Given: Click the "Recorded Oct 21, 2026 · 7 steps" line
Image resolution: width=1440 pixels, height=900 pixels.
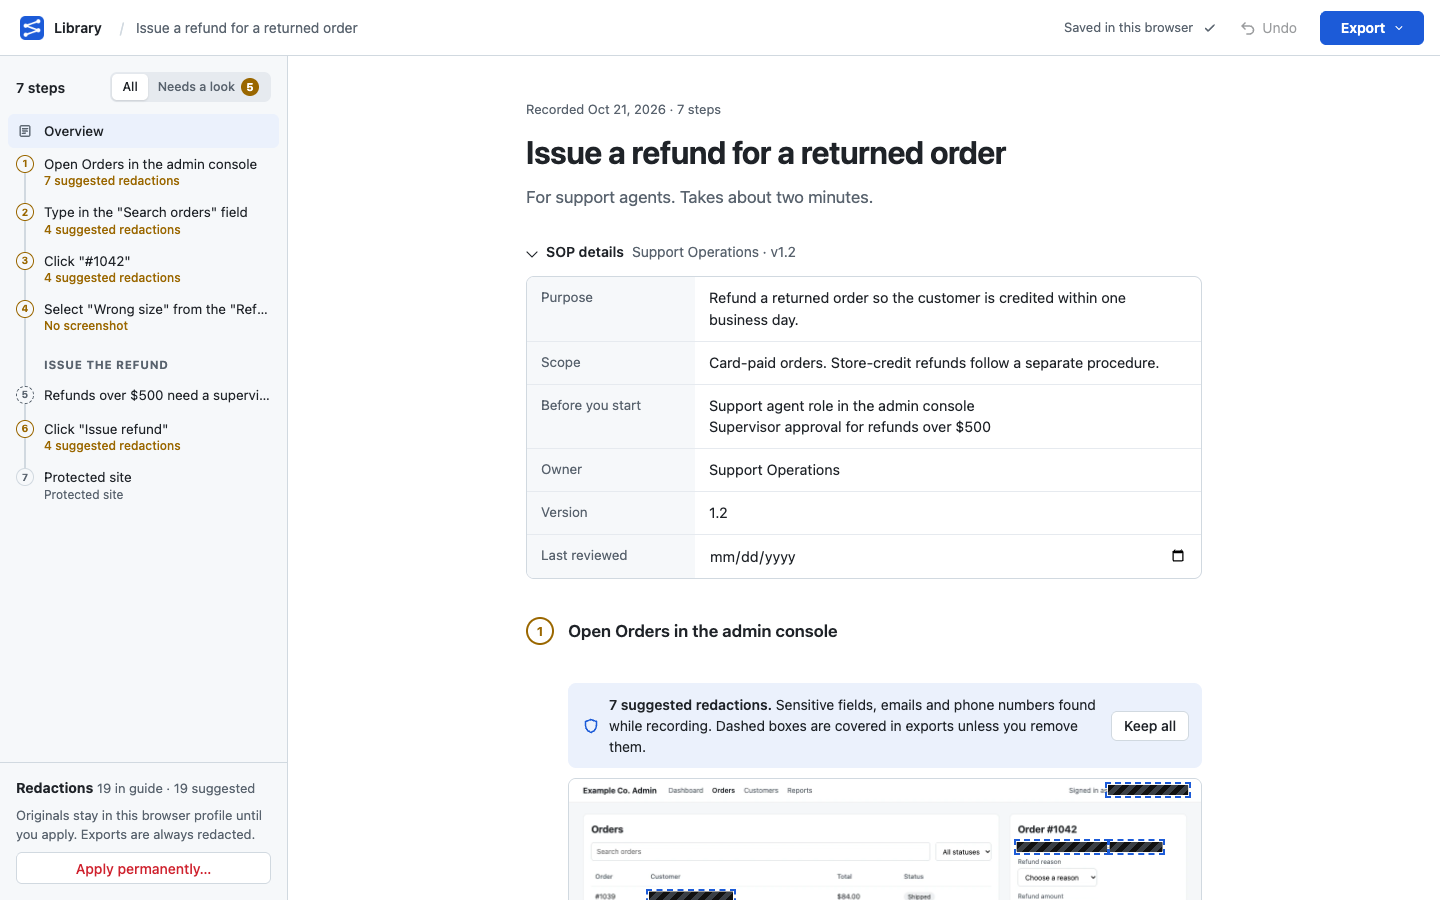Looking at the screenshot, I should (623, 110).
